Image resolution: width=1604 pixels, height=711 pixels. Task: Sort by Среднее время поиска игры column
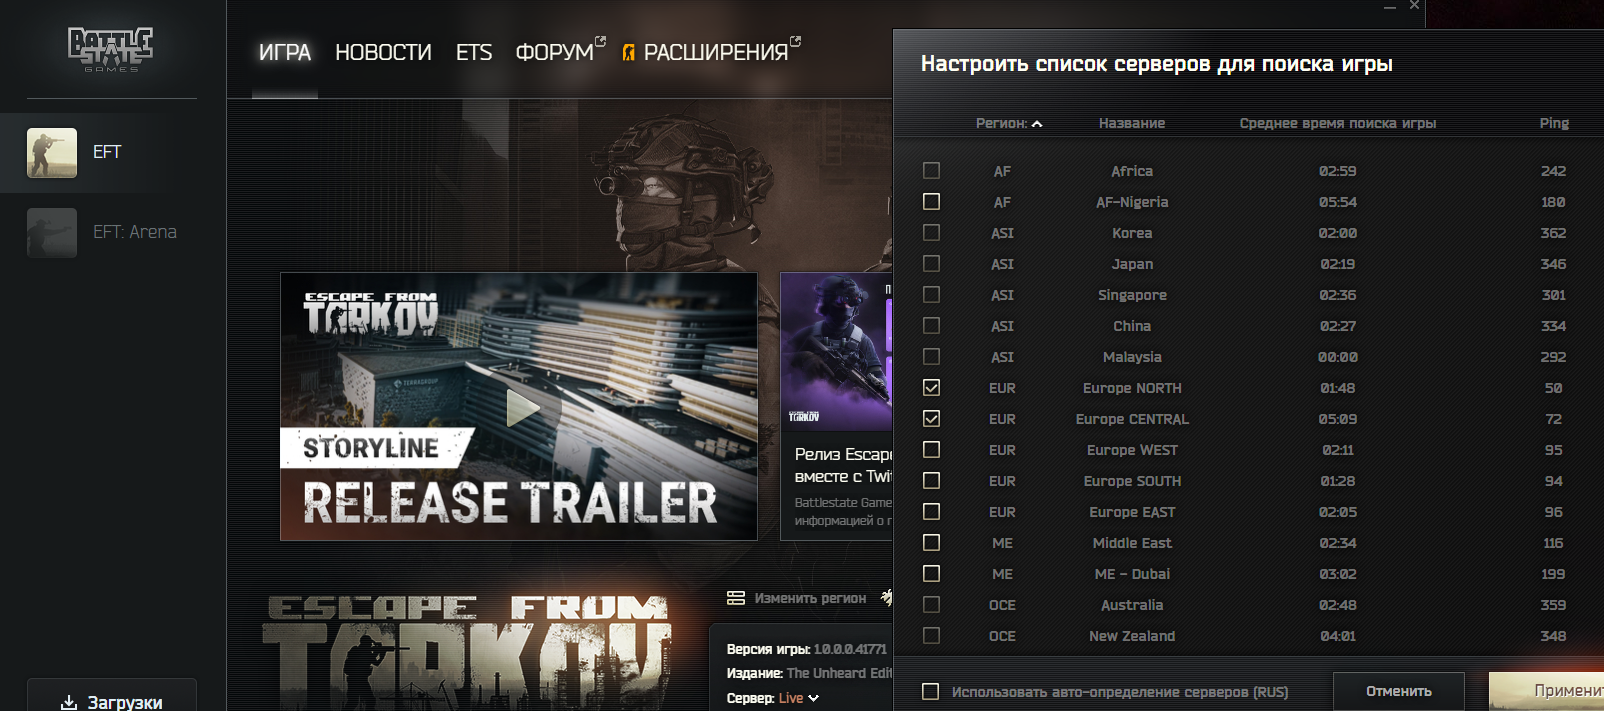(x=1338, y=123)
